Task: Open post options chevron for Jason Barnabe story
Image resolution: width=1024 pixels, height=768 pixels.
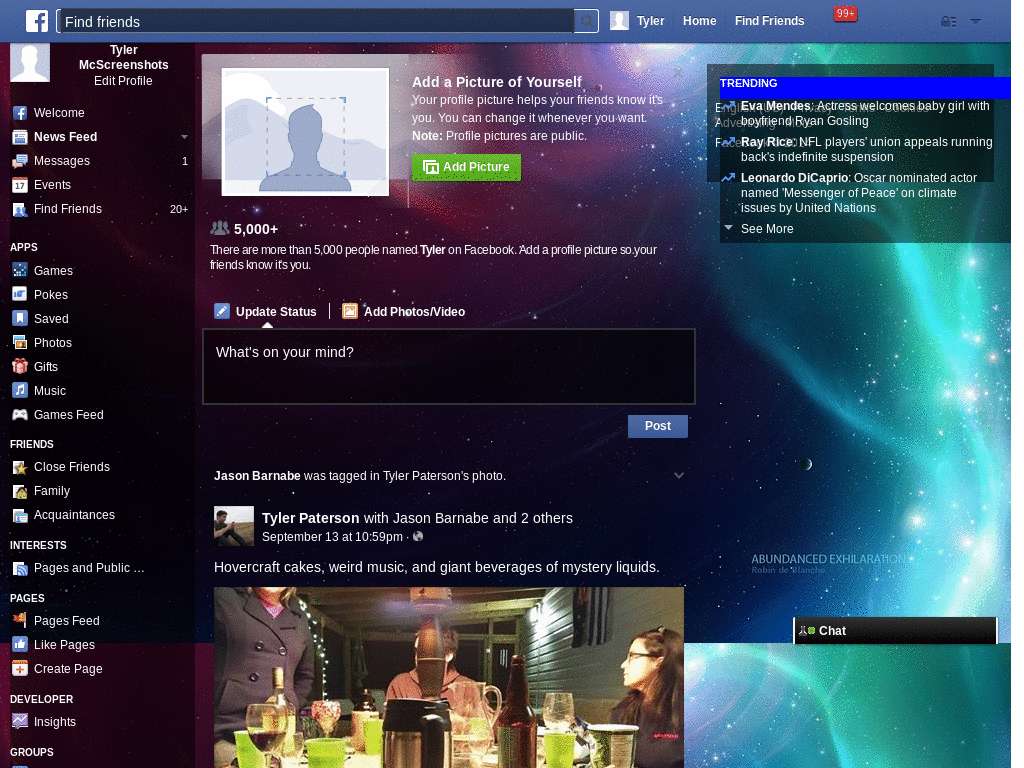Action: coord(679,475)
